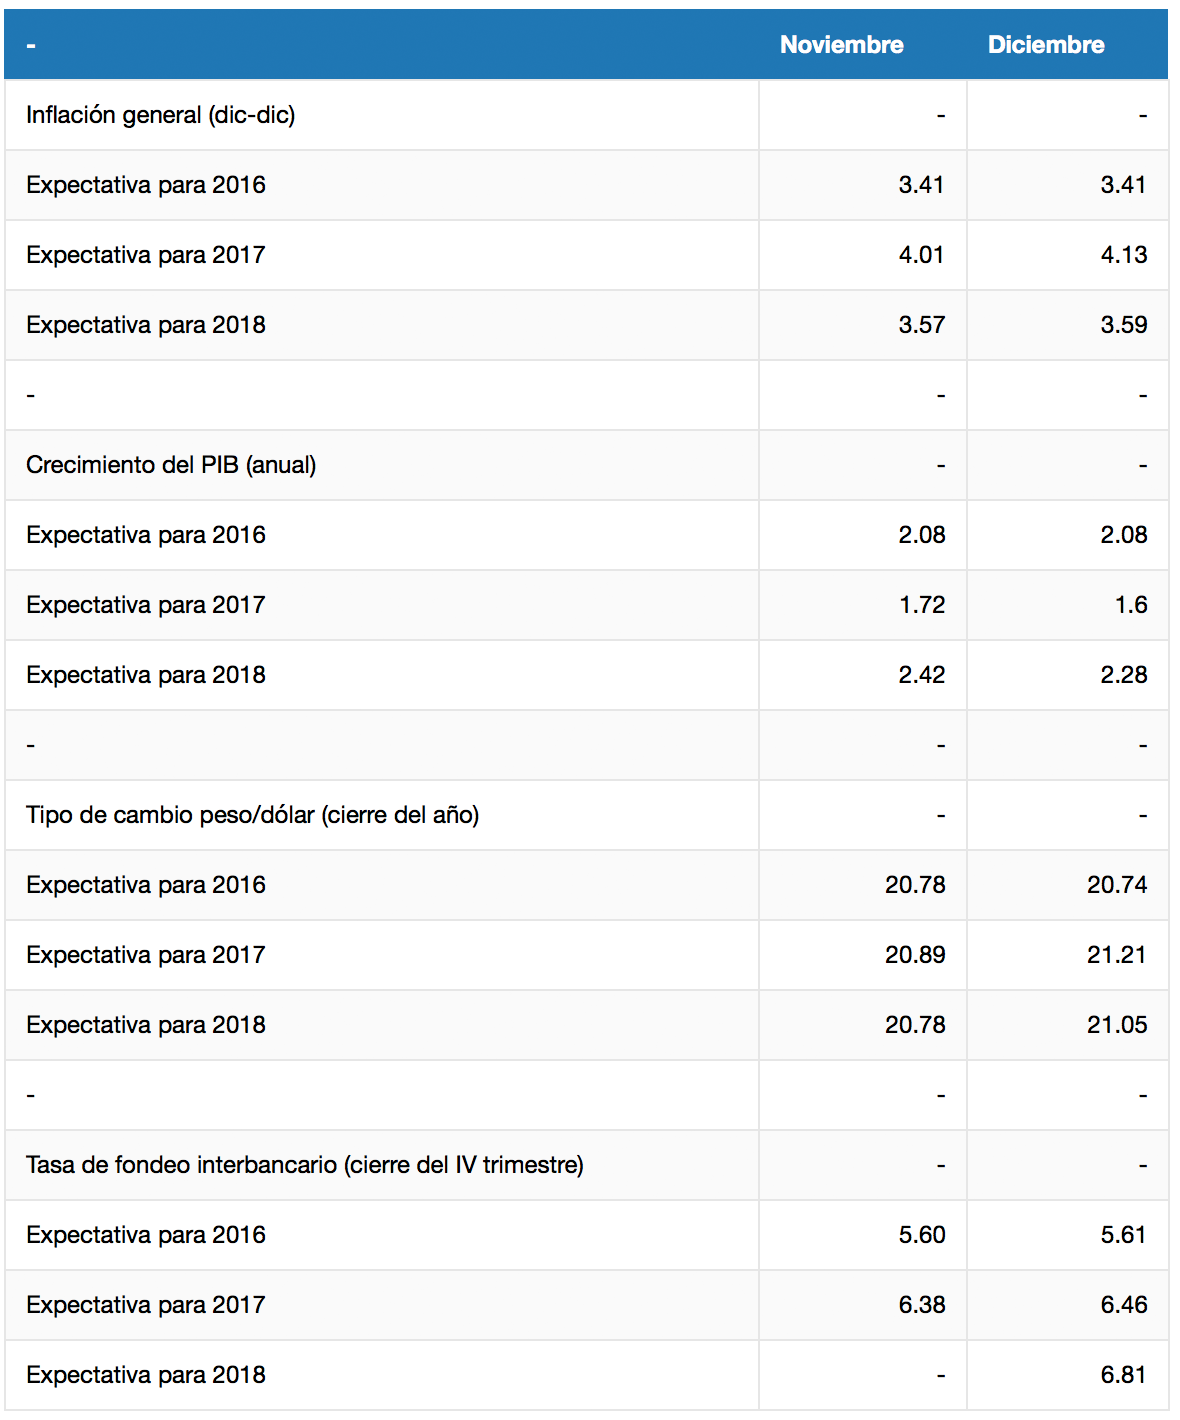Click Tipo de cambio peso/dólar heading
Screen dimensions: 1180x1420
(253, 815)
